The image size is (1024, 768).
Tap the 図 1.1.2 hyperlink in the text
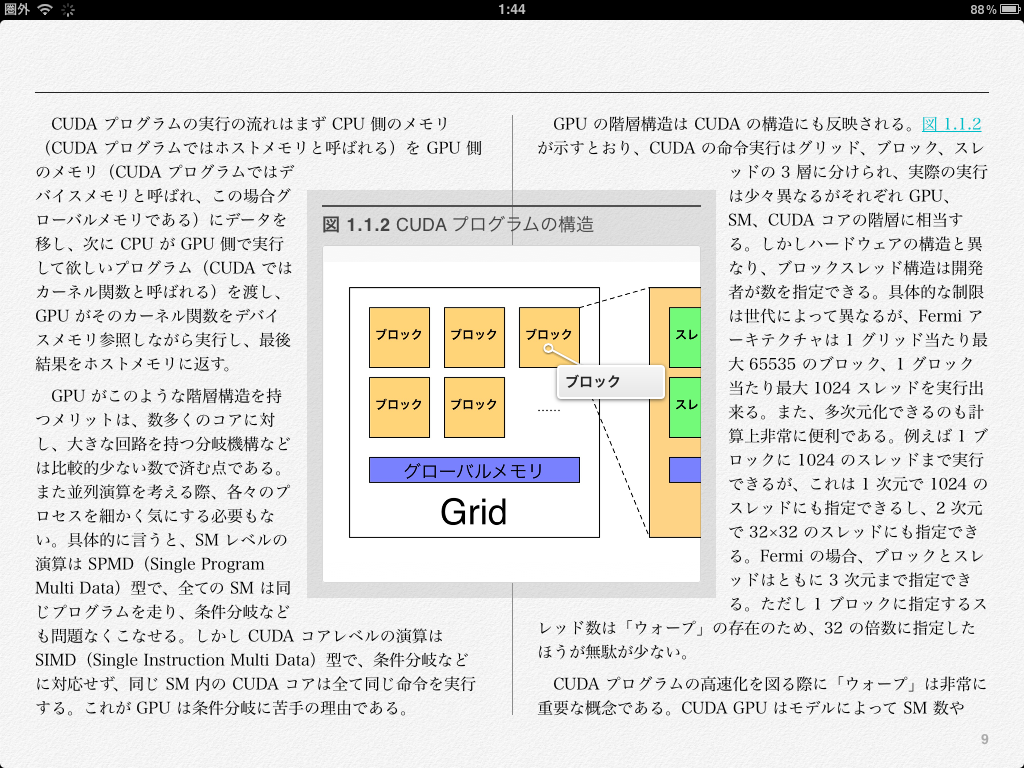tap(951, 124)
